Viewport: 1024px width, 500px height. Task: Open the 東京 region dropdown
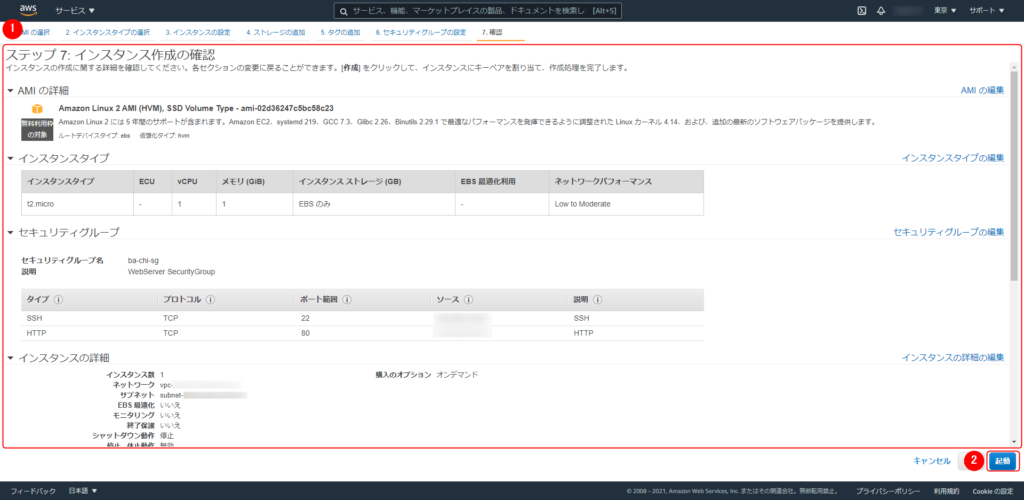click(x=945, y=10)
